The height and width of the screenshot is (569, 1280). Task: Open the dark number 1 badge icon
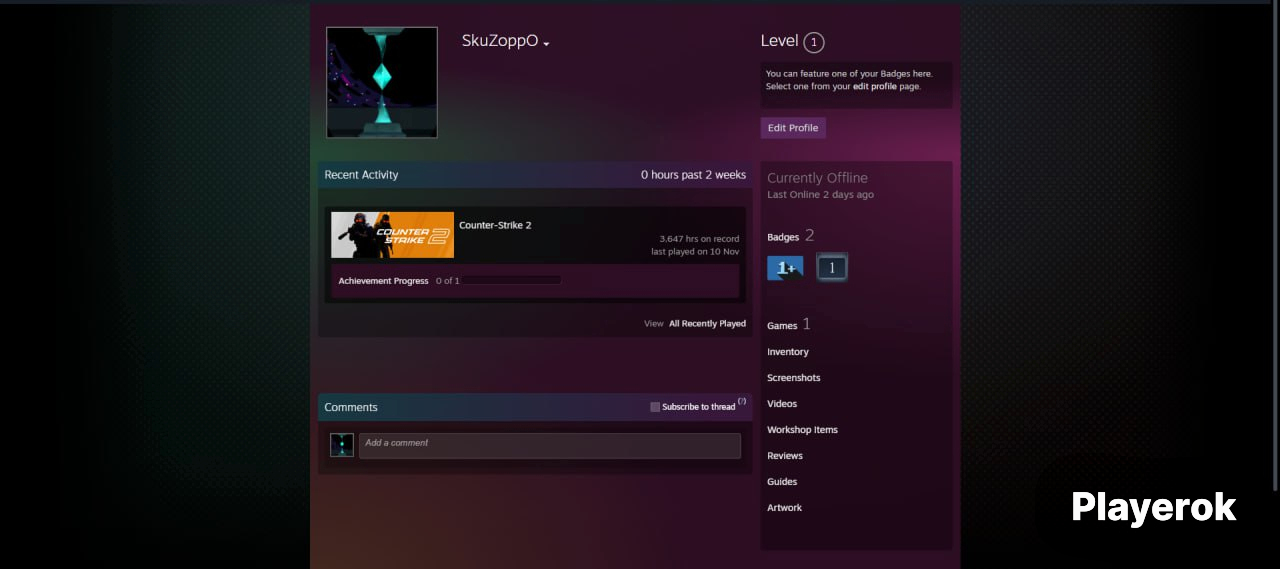(832, 268)
